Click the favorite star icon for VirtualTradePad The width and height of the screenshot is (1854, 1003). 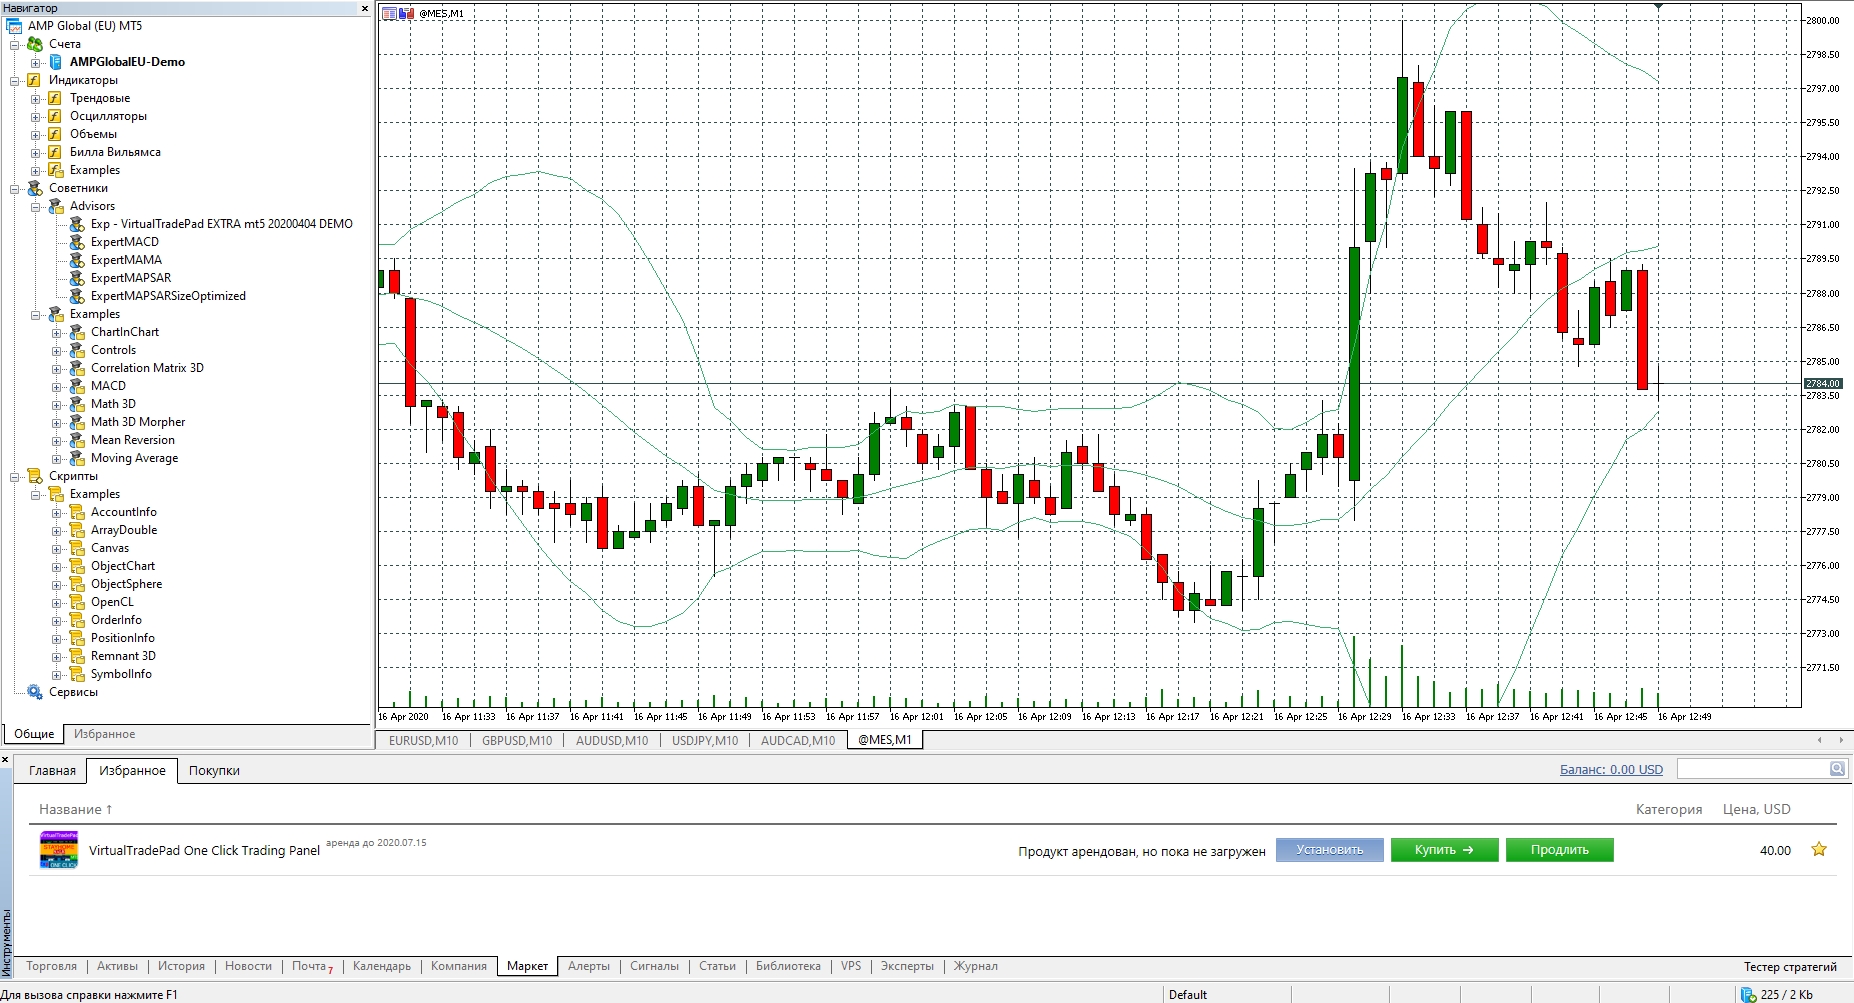click(1819, 850)
